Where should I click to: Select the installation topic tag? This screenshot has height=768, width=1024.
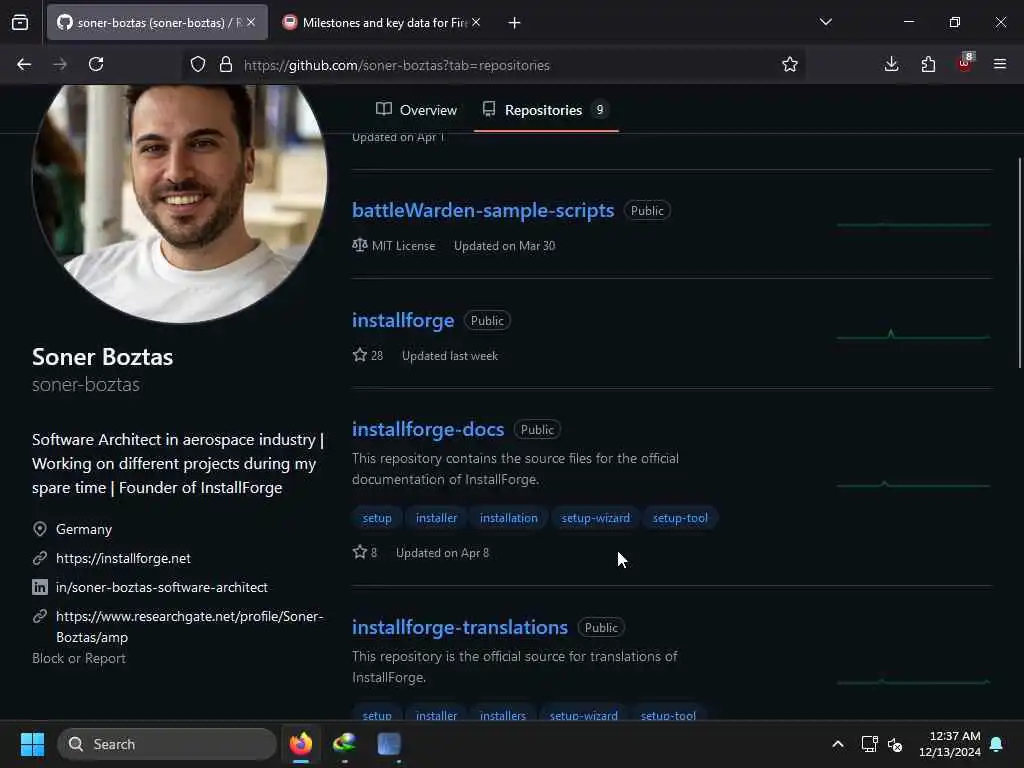(509, 518)
